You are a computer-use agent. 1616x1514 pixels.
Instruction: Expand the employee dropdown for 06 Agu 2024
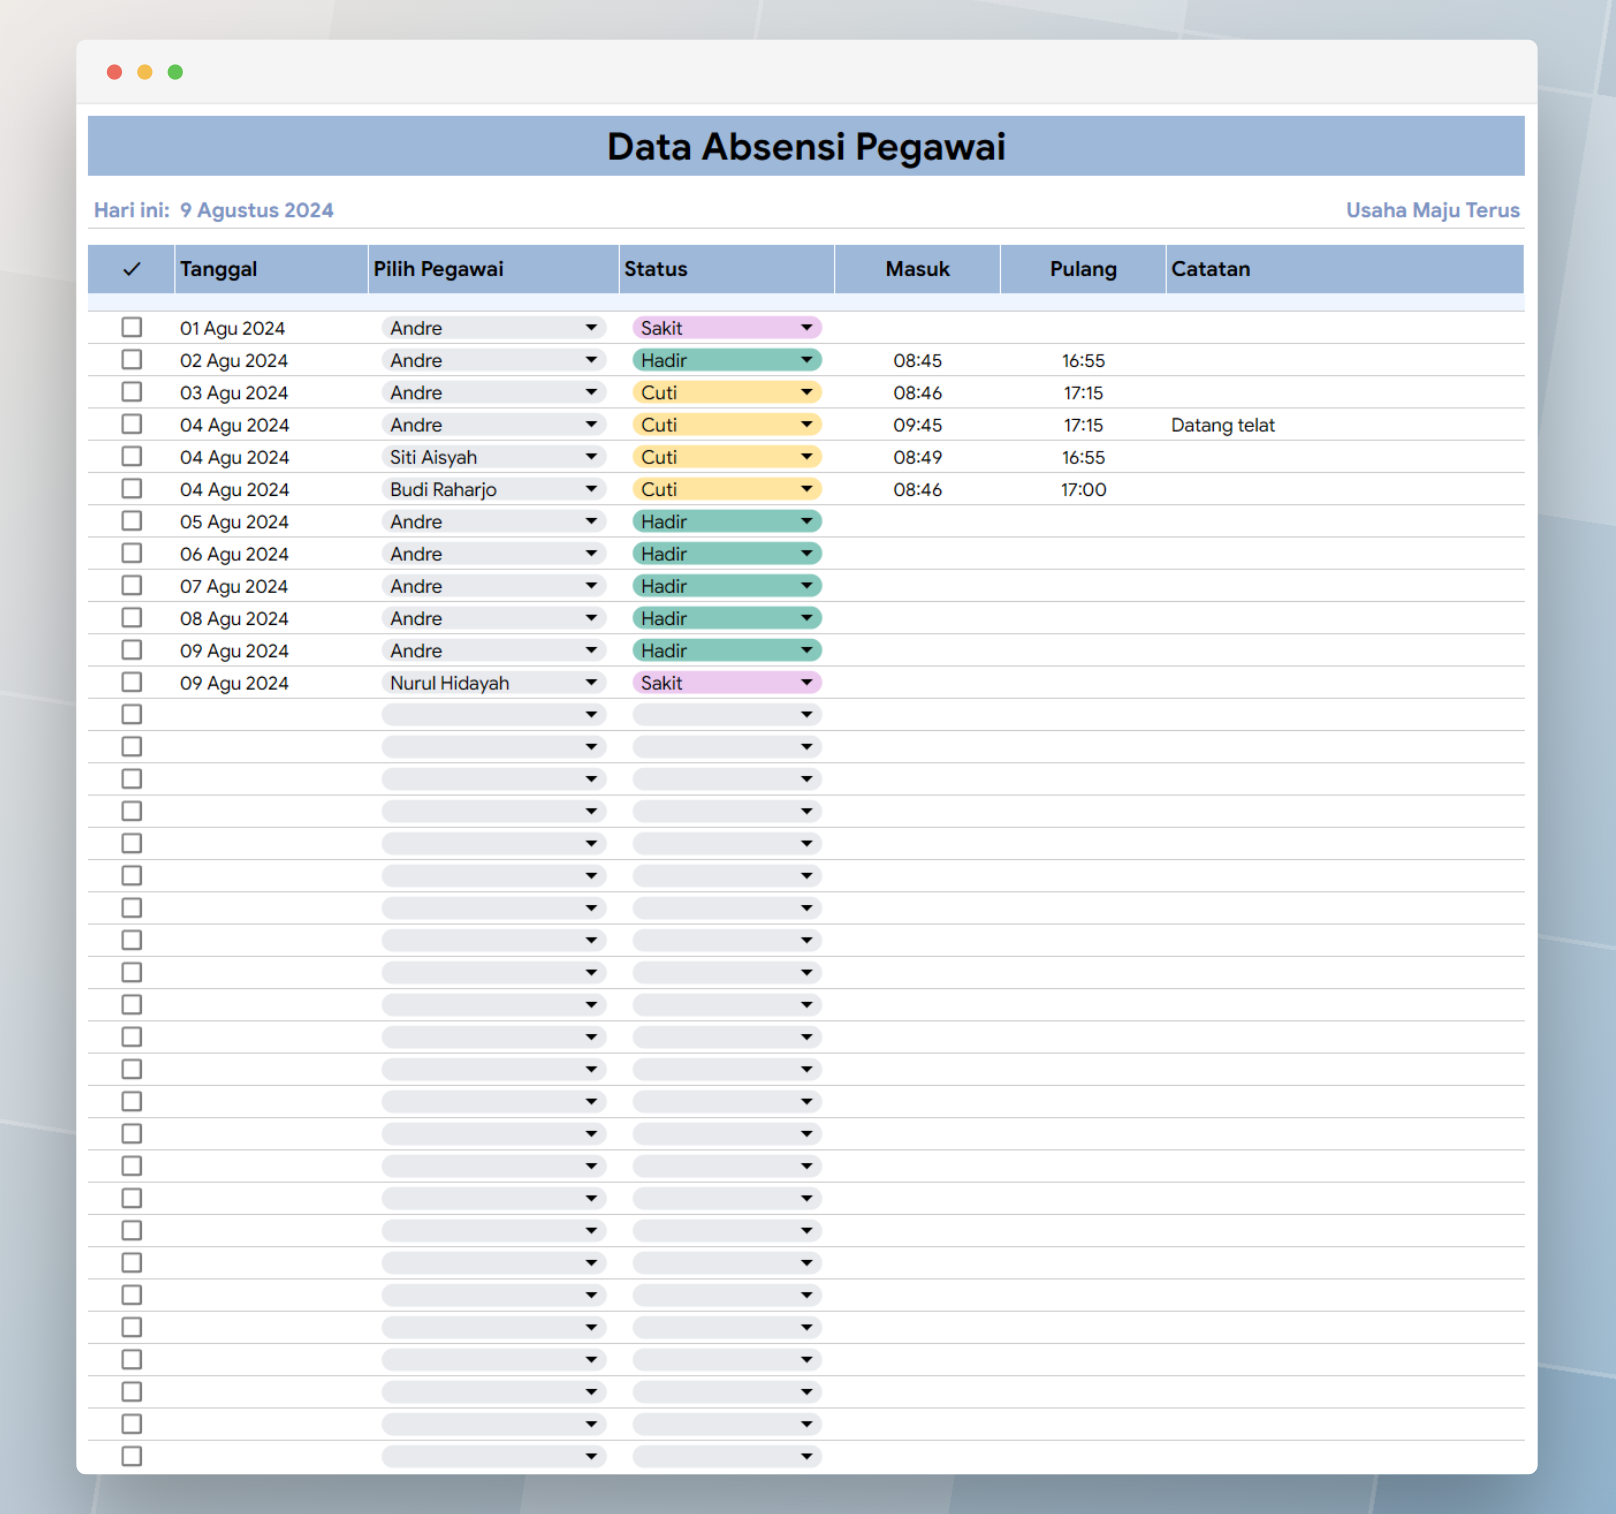(494, 553)
